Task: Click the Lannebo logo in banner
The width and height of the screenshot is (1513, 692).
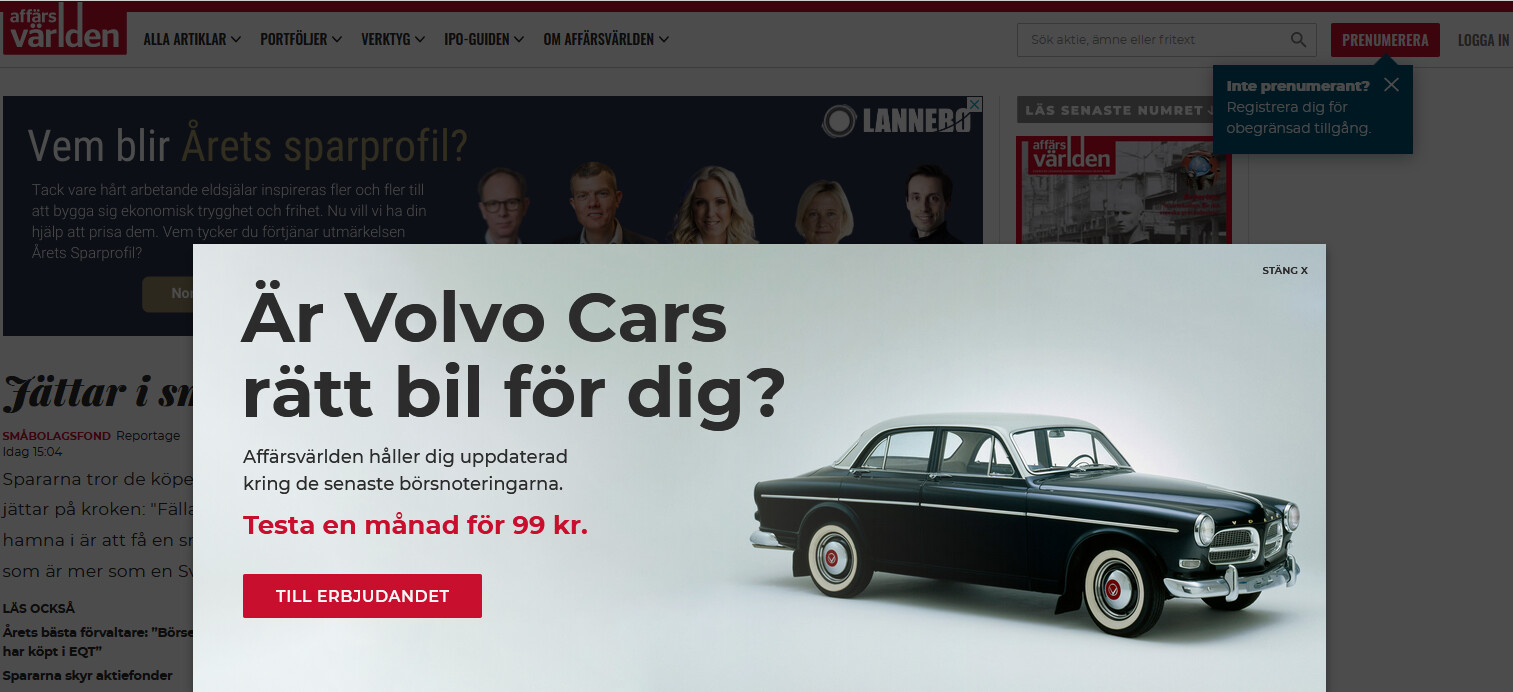Action: pos(896,121)
